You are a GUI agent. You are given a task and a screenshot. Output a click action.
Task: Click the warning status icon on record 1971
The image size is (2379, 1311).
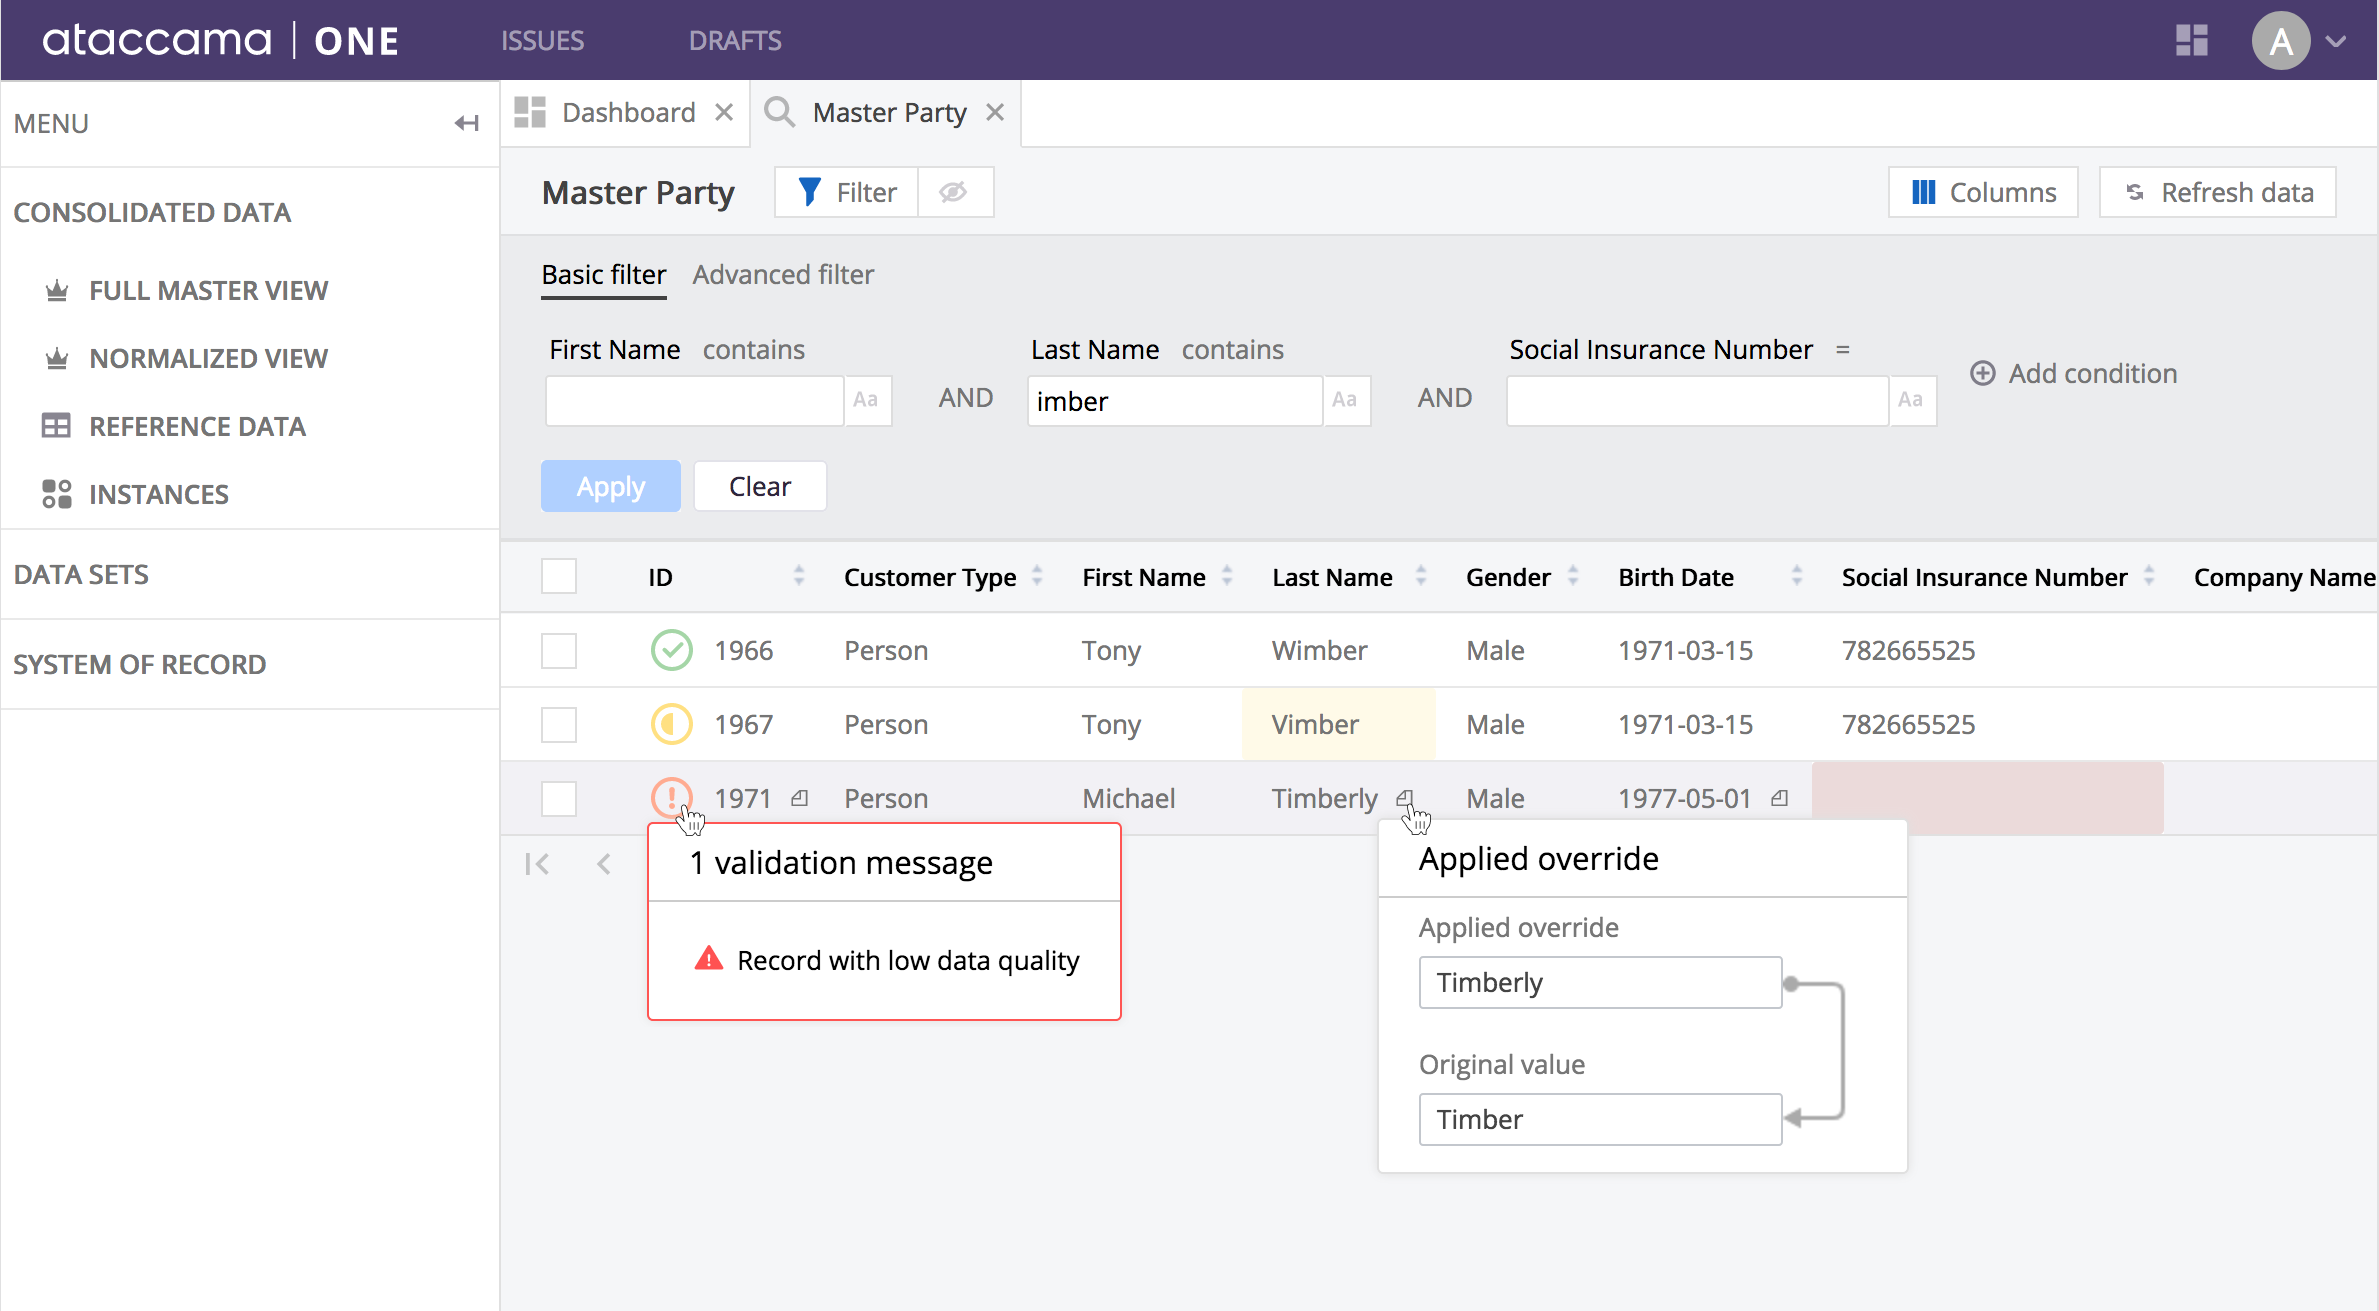pyautogui.click(x=671, y=797)
